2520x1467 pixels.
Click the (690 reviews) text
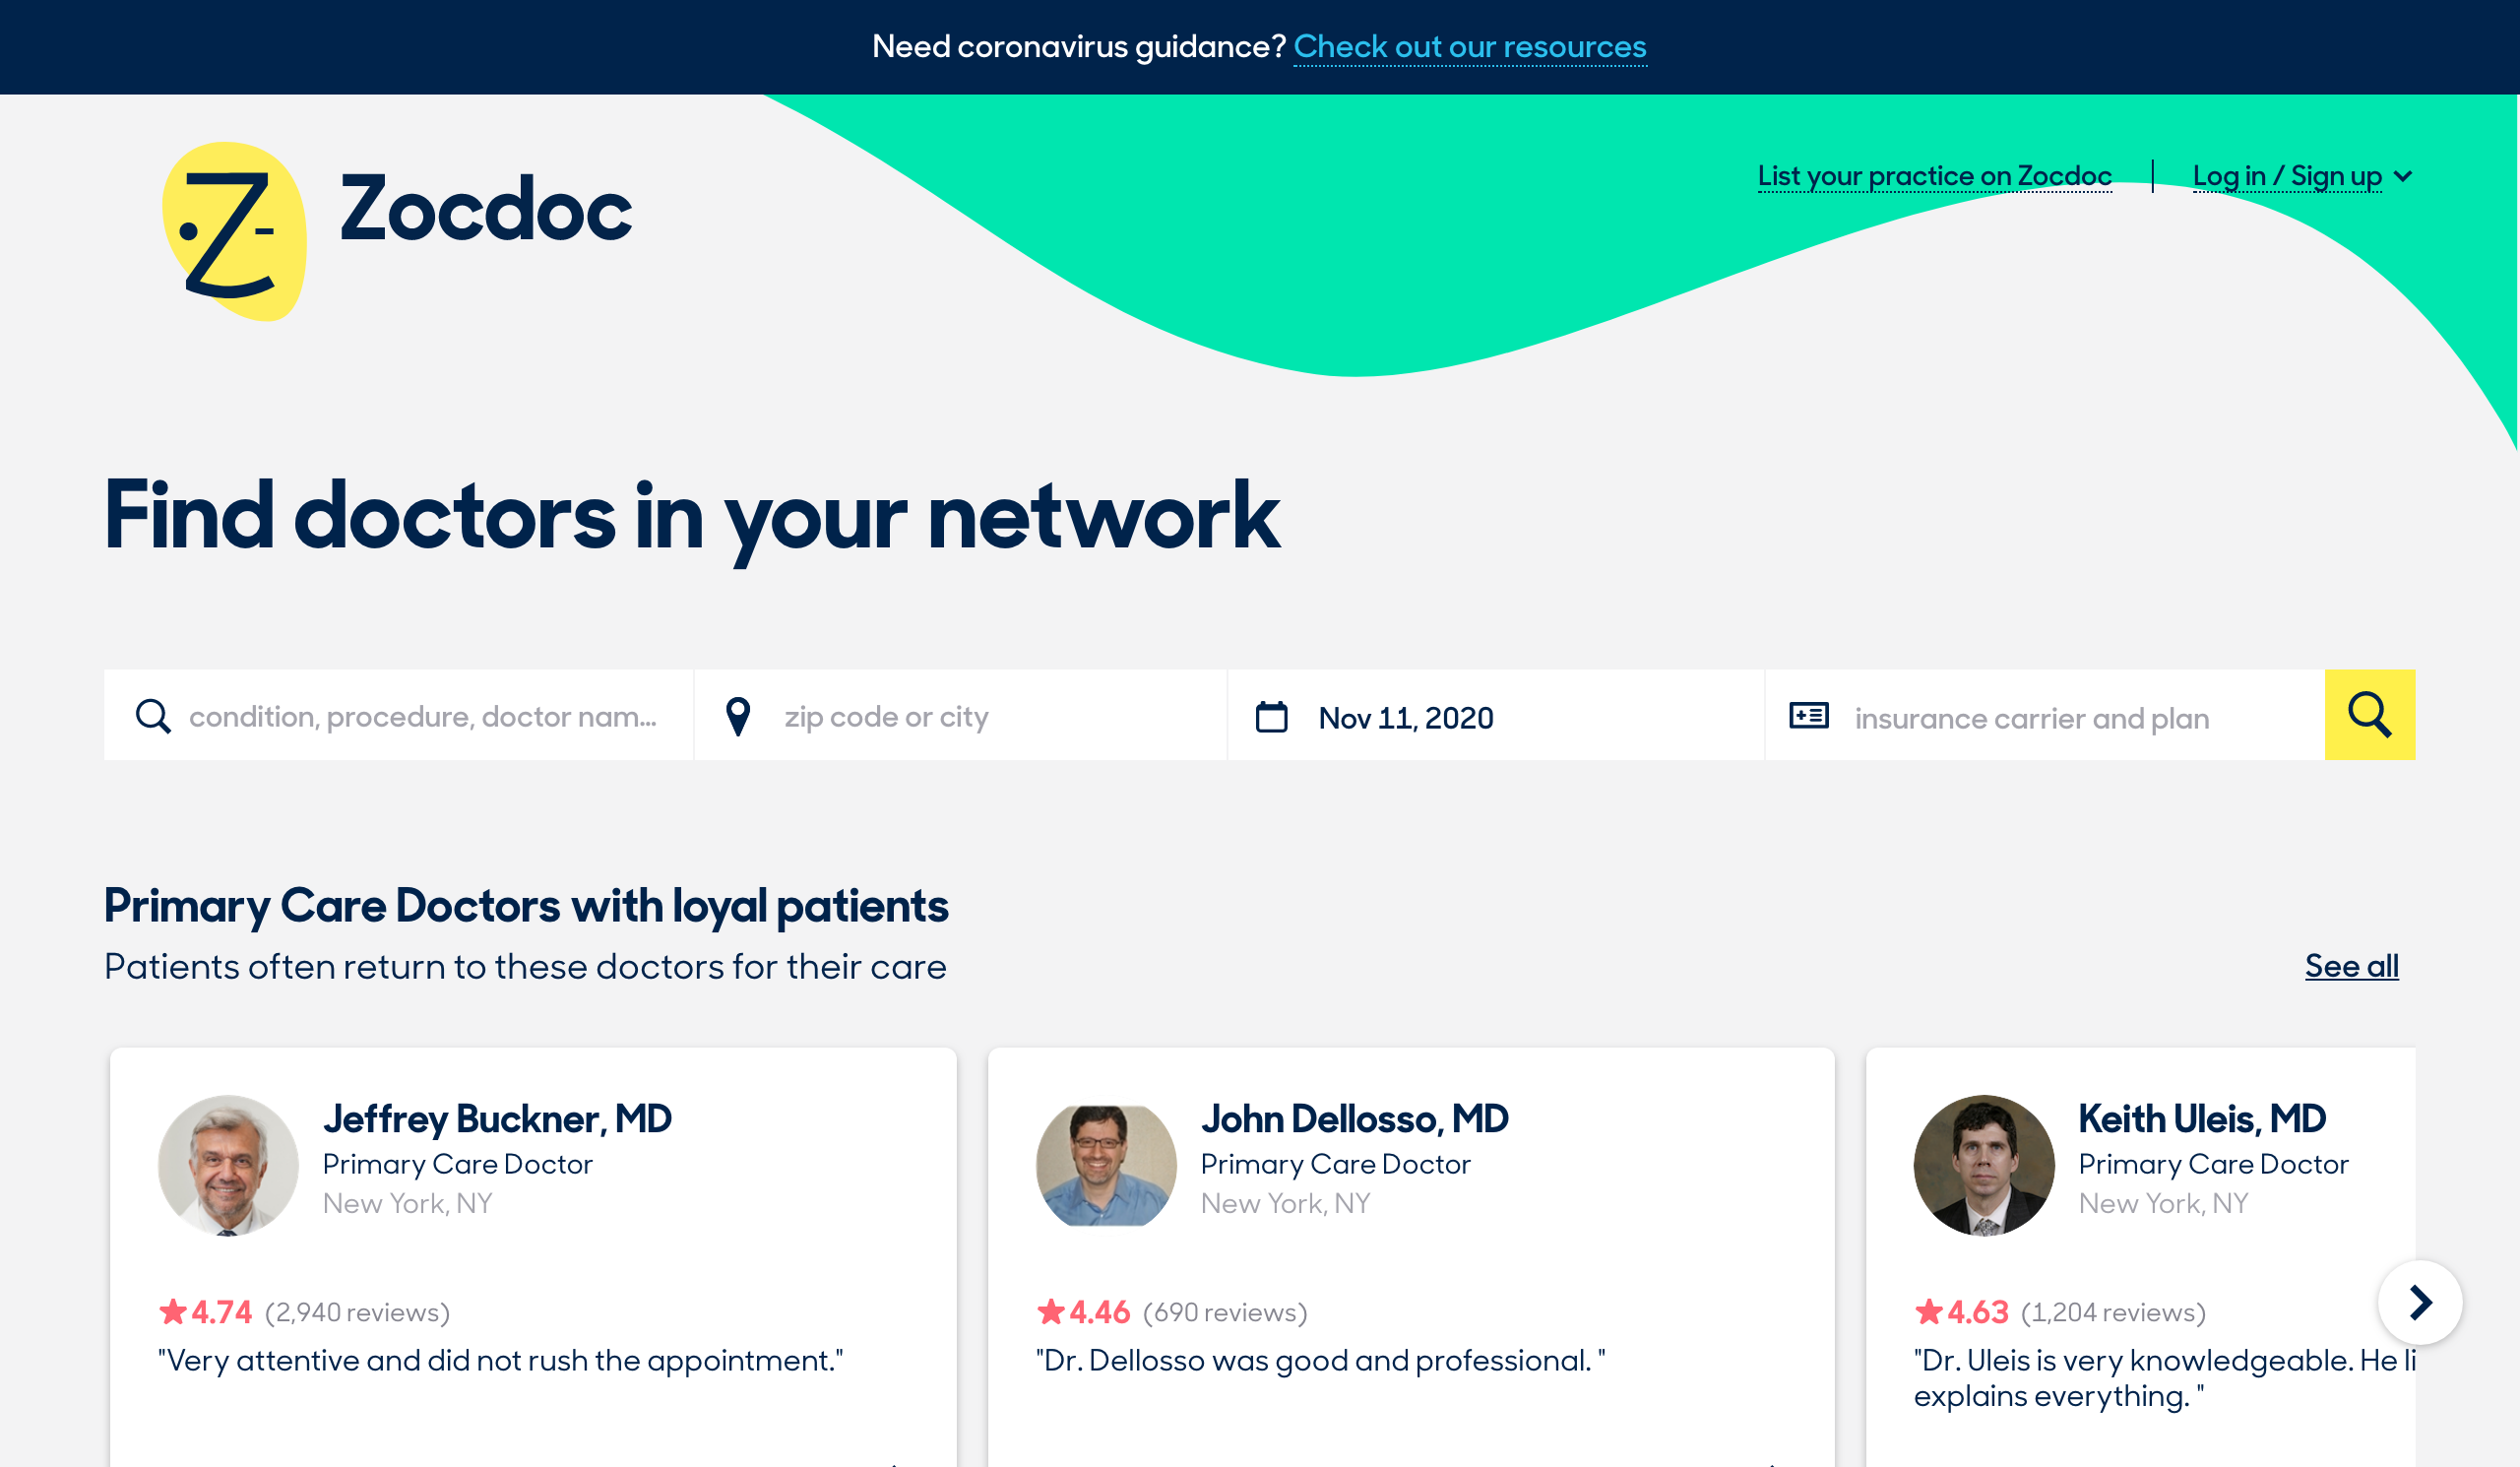pos(1225,1312)
